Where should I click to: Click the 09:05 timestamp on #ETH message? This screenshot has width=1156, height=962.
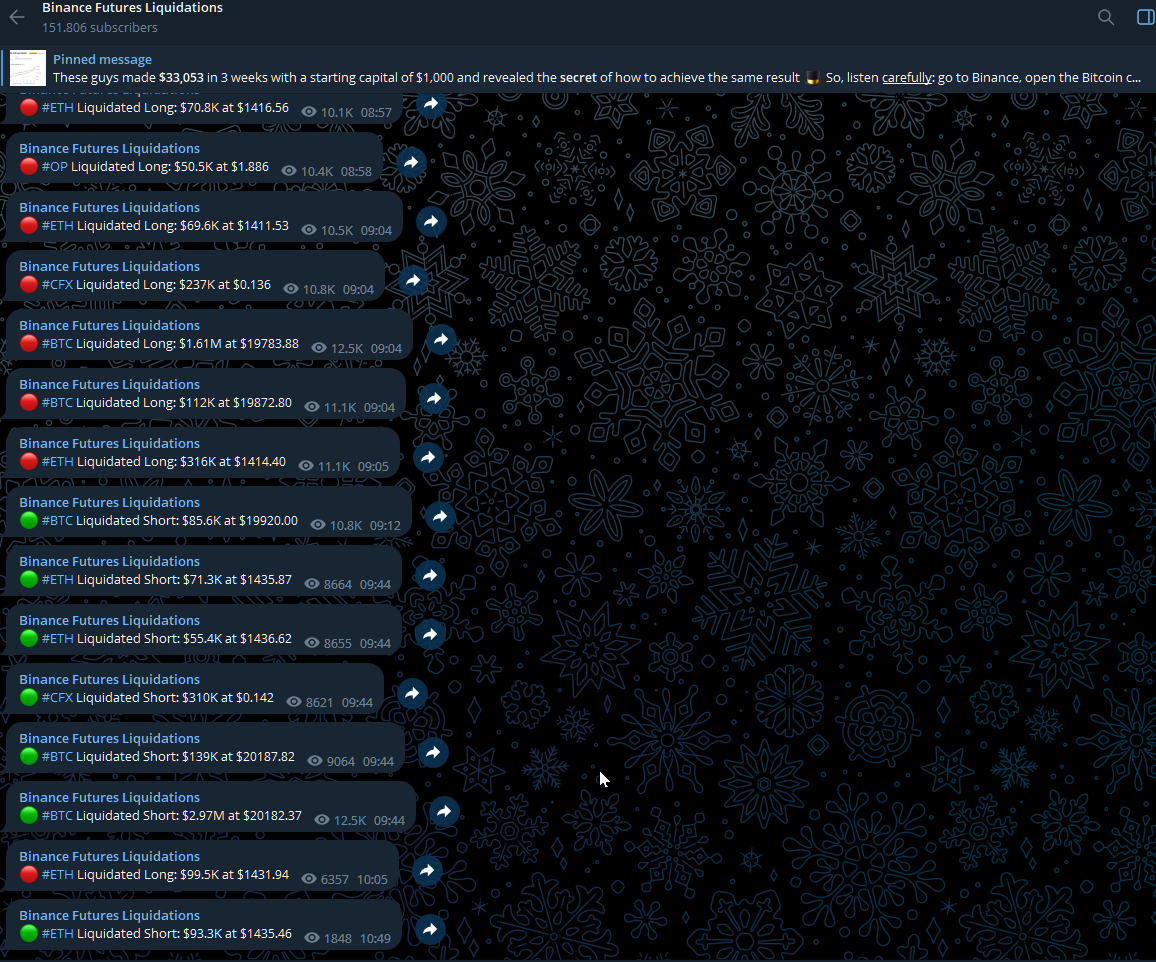point(373,467)
